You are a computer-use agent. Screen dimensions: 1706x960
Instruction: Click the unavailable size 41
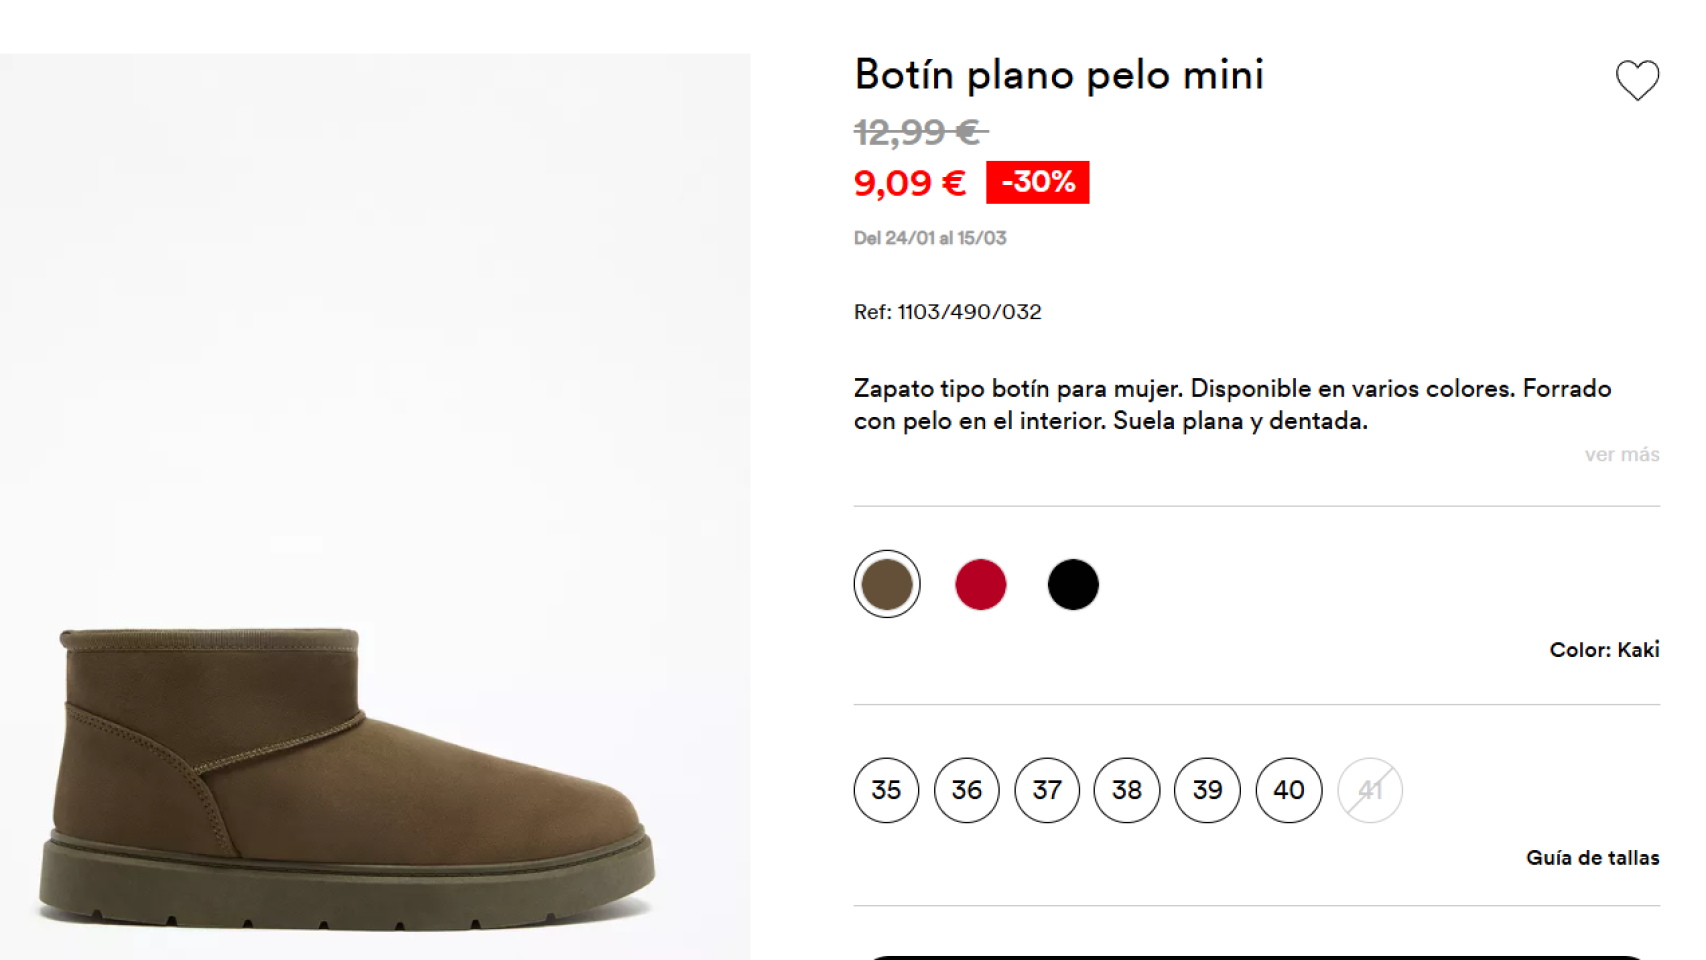[1368, 790]
